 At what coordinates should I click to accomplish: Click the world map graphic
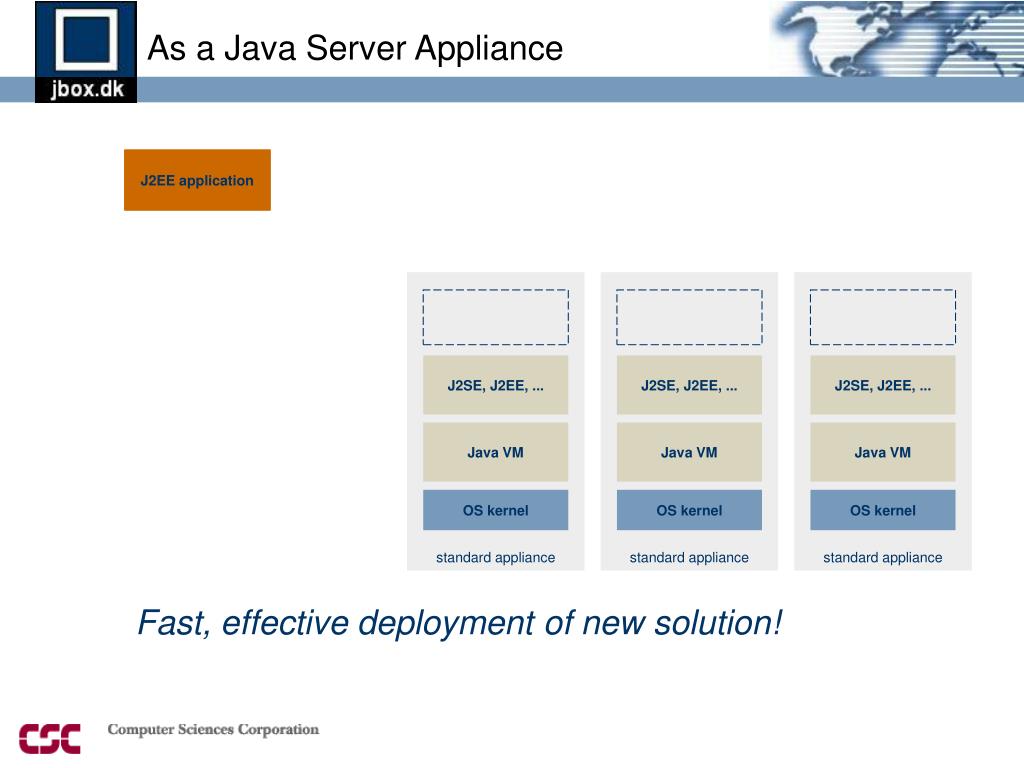897,39
